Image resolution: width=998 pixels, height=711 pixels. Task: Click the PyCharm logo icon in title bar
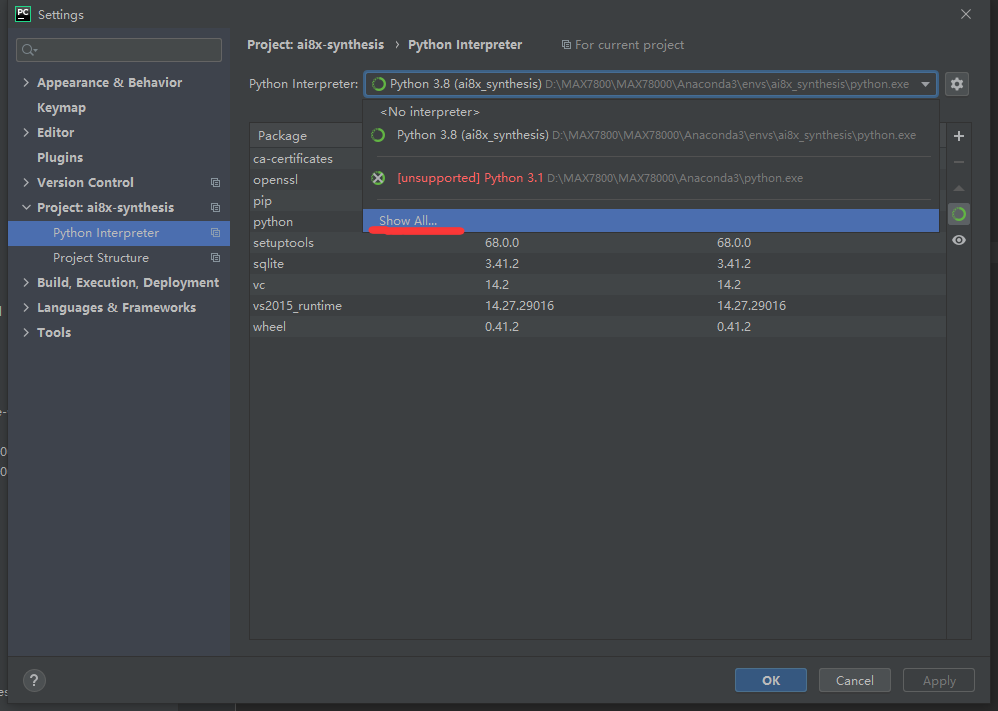point(23,14)
